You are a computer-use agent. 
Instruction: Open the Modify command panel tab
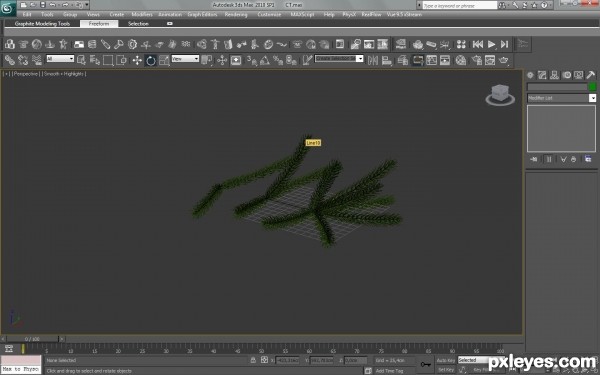542,75
